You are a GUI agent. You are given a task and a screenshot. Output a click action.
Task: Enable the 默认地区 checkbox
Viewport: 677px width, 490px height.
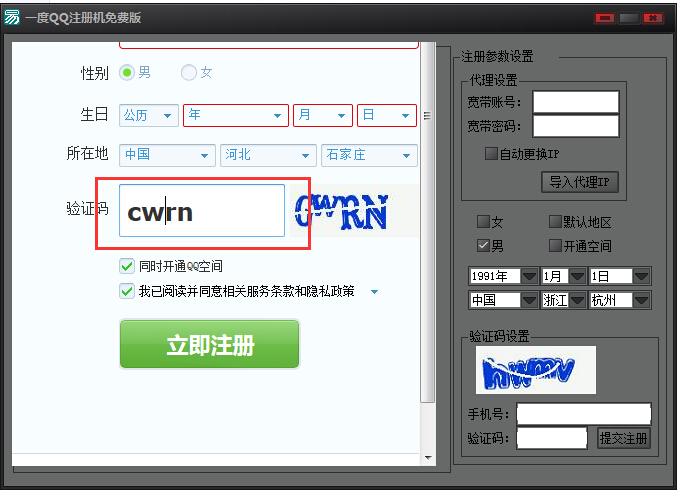click(555, 222)
